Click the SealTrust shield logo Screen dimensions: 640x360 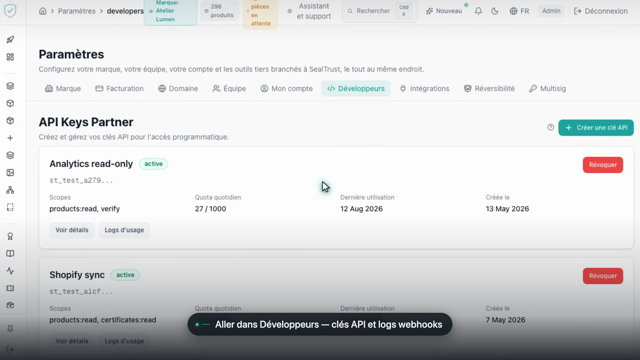pyautogui.click(x=10, y=11)
